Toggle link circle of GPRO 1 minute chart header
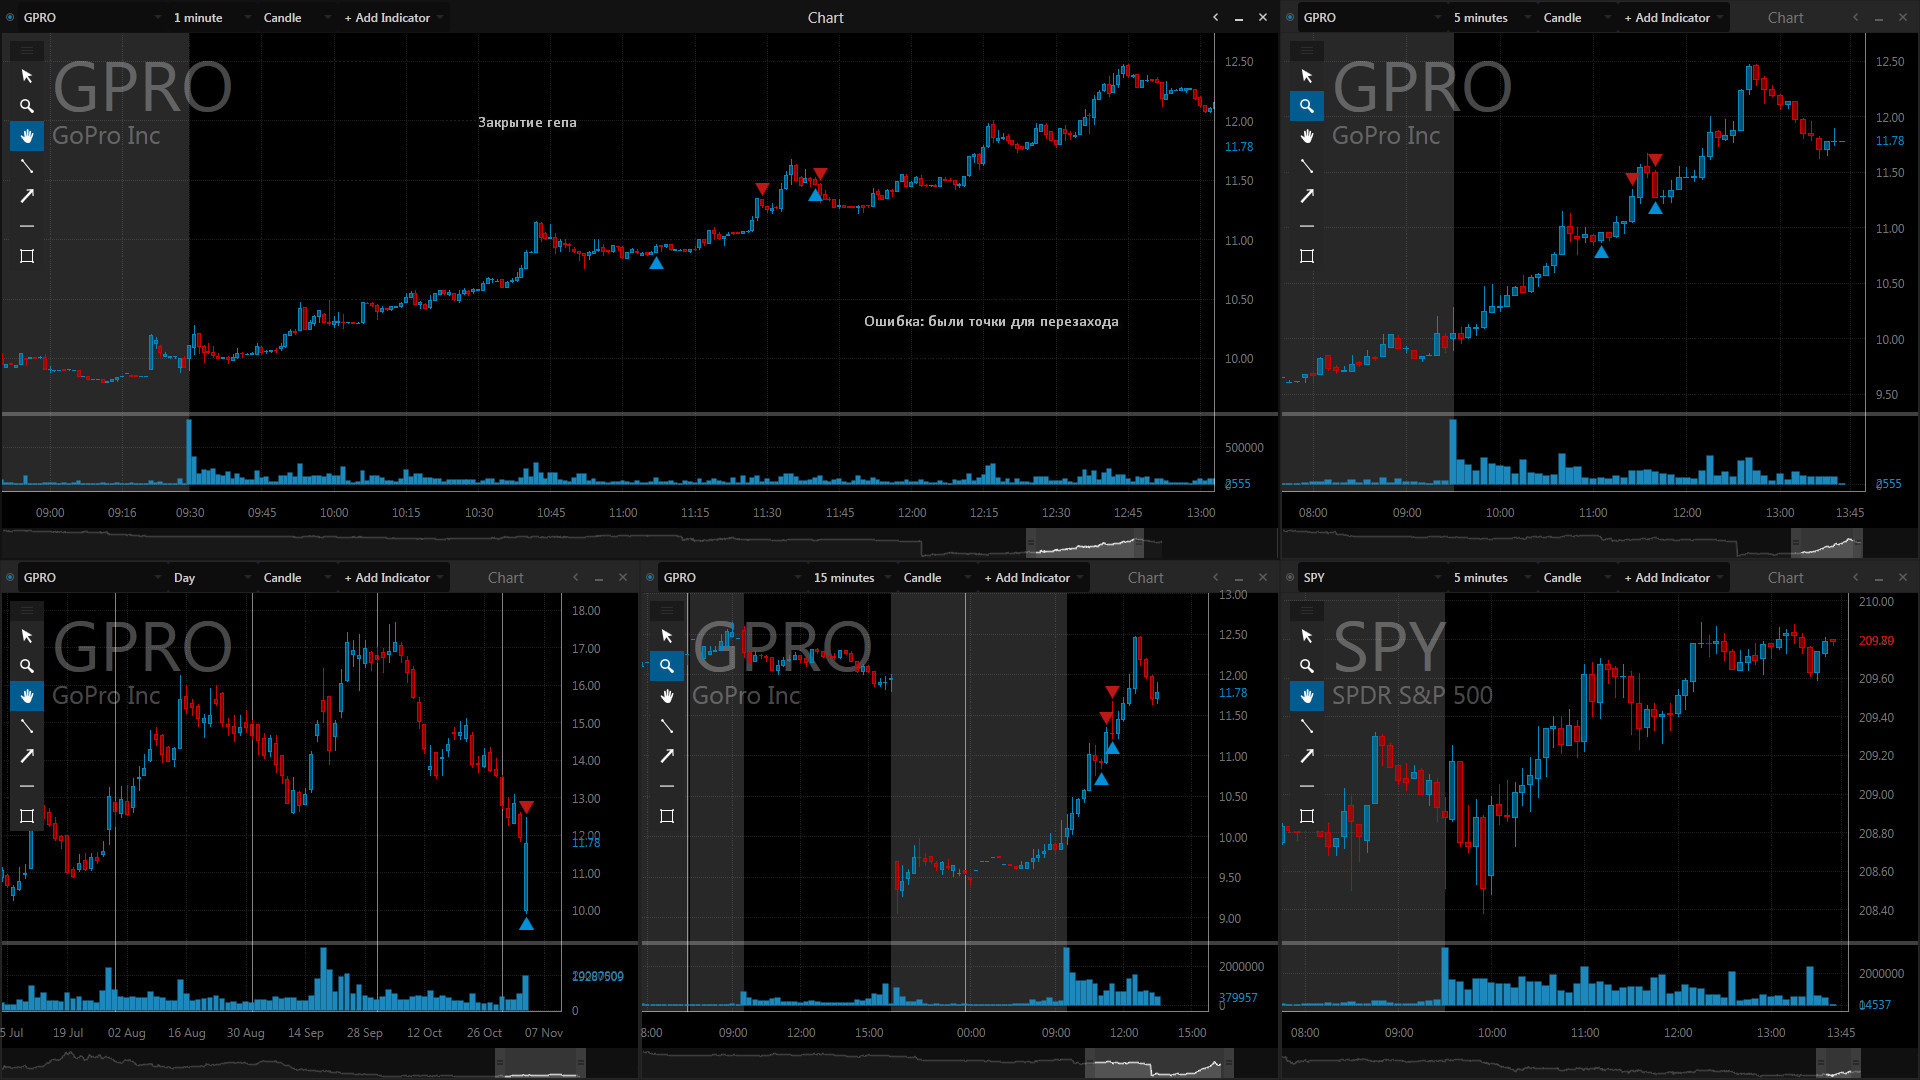1920x1080 pixels. coord(10,18)
